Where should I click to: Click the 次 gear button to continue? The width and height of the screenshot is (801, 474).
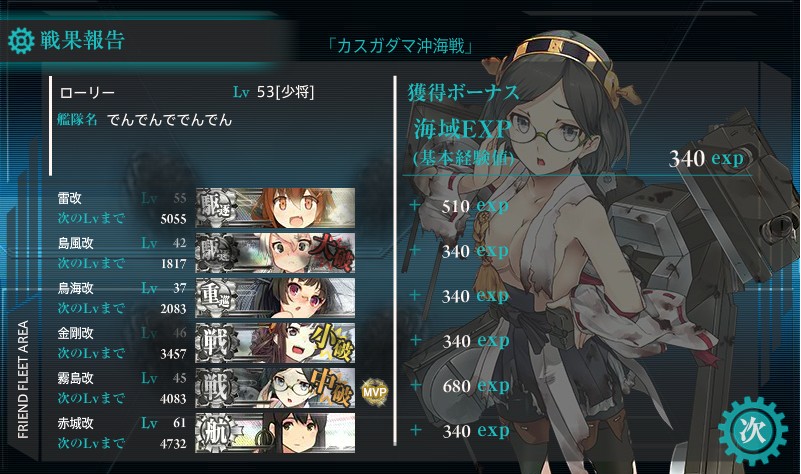pyautogui.click(x=752, y=431)
